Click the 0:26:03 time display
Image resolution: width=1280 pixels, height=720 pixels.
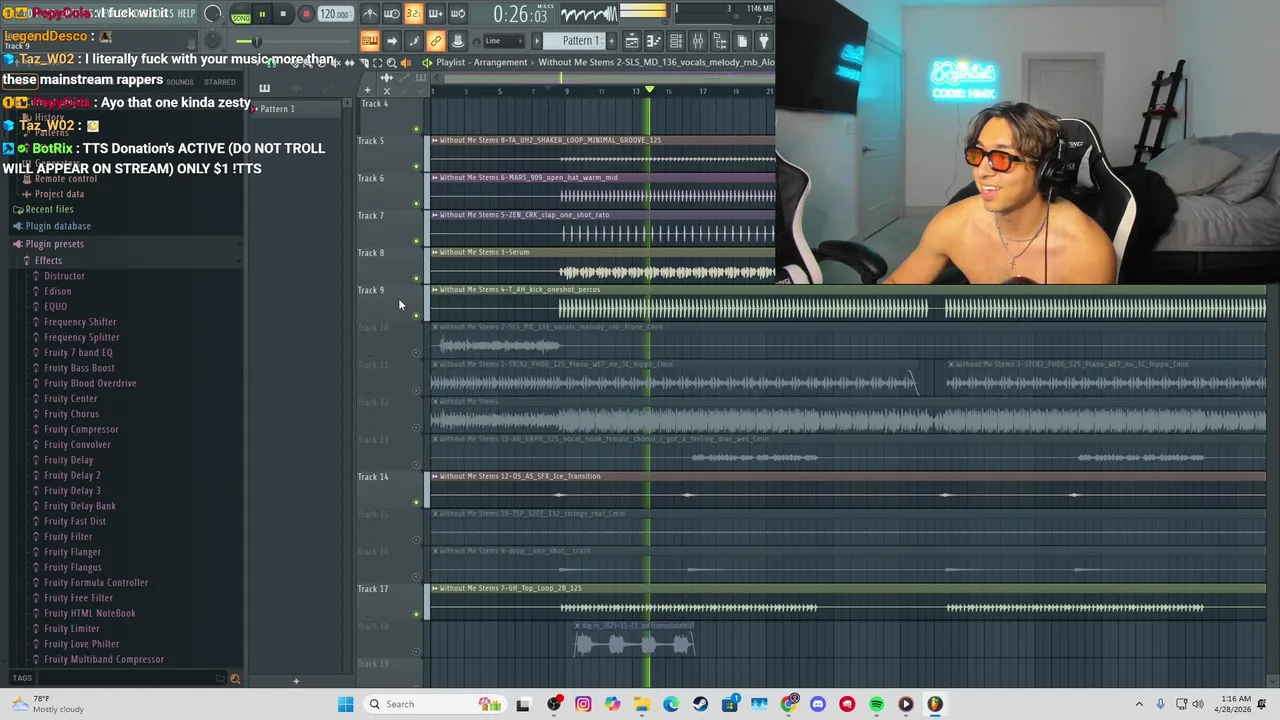tap(520, 15)
